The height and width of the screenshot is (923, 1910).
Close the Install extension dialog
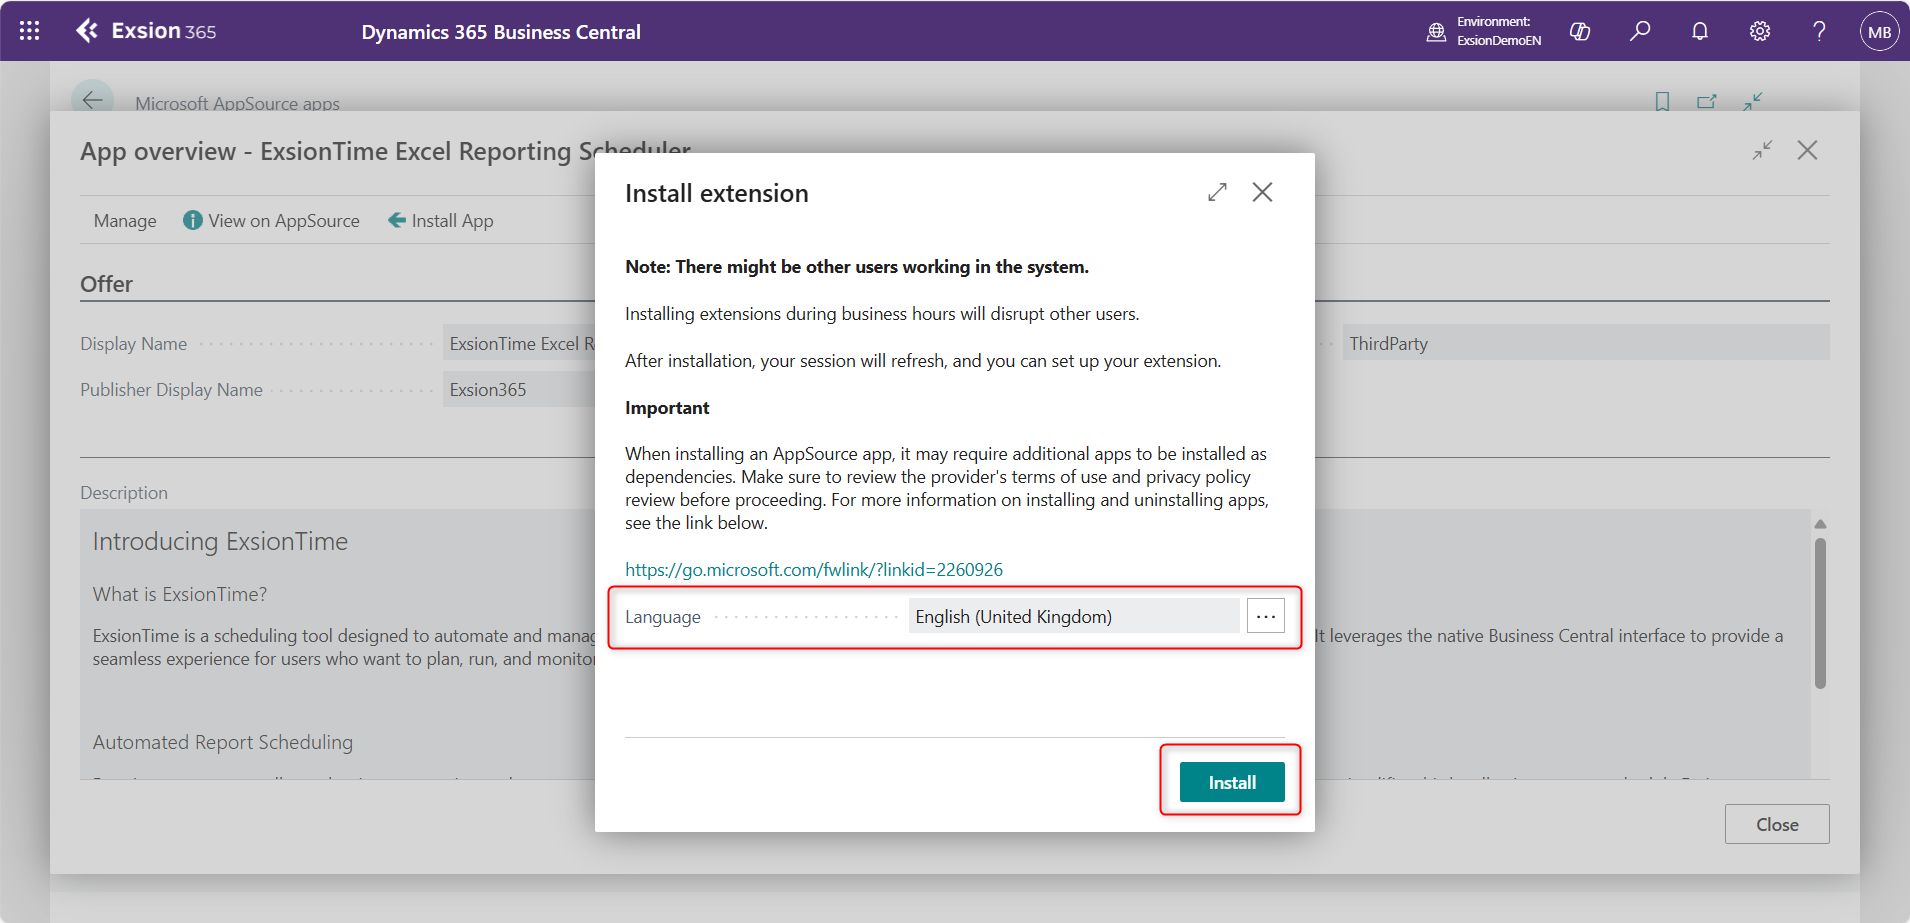coord(1263,192)
